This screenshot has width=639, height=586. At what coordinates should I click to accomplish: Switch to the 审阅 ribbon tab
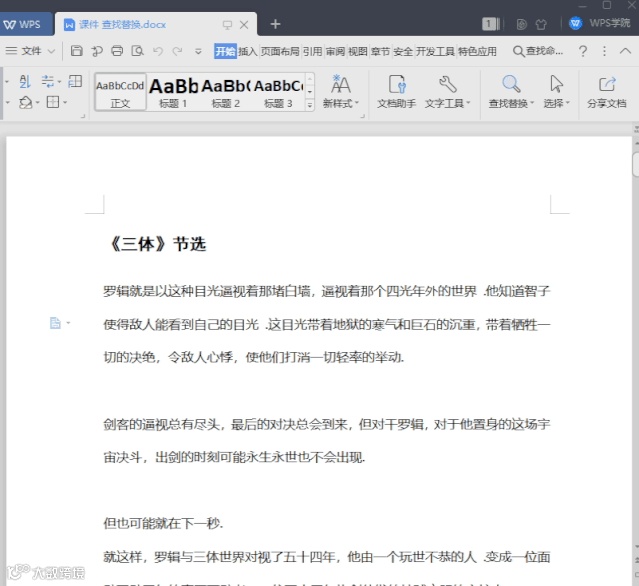tap(335, 51)
